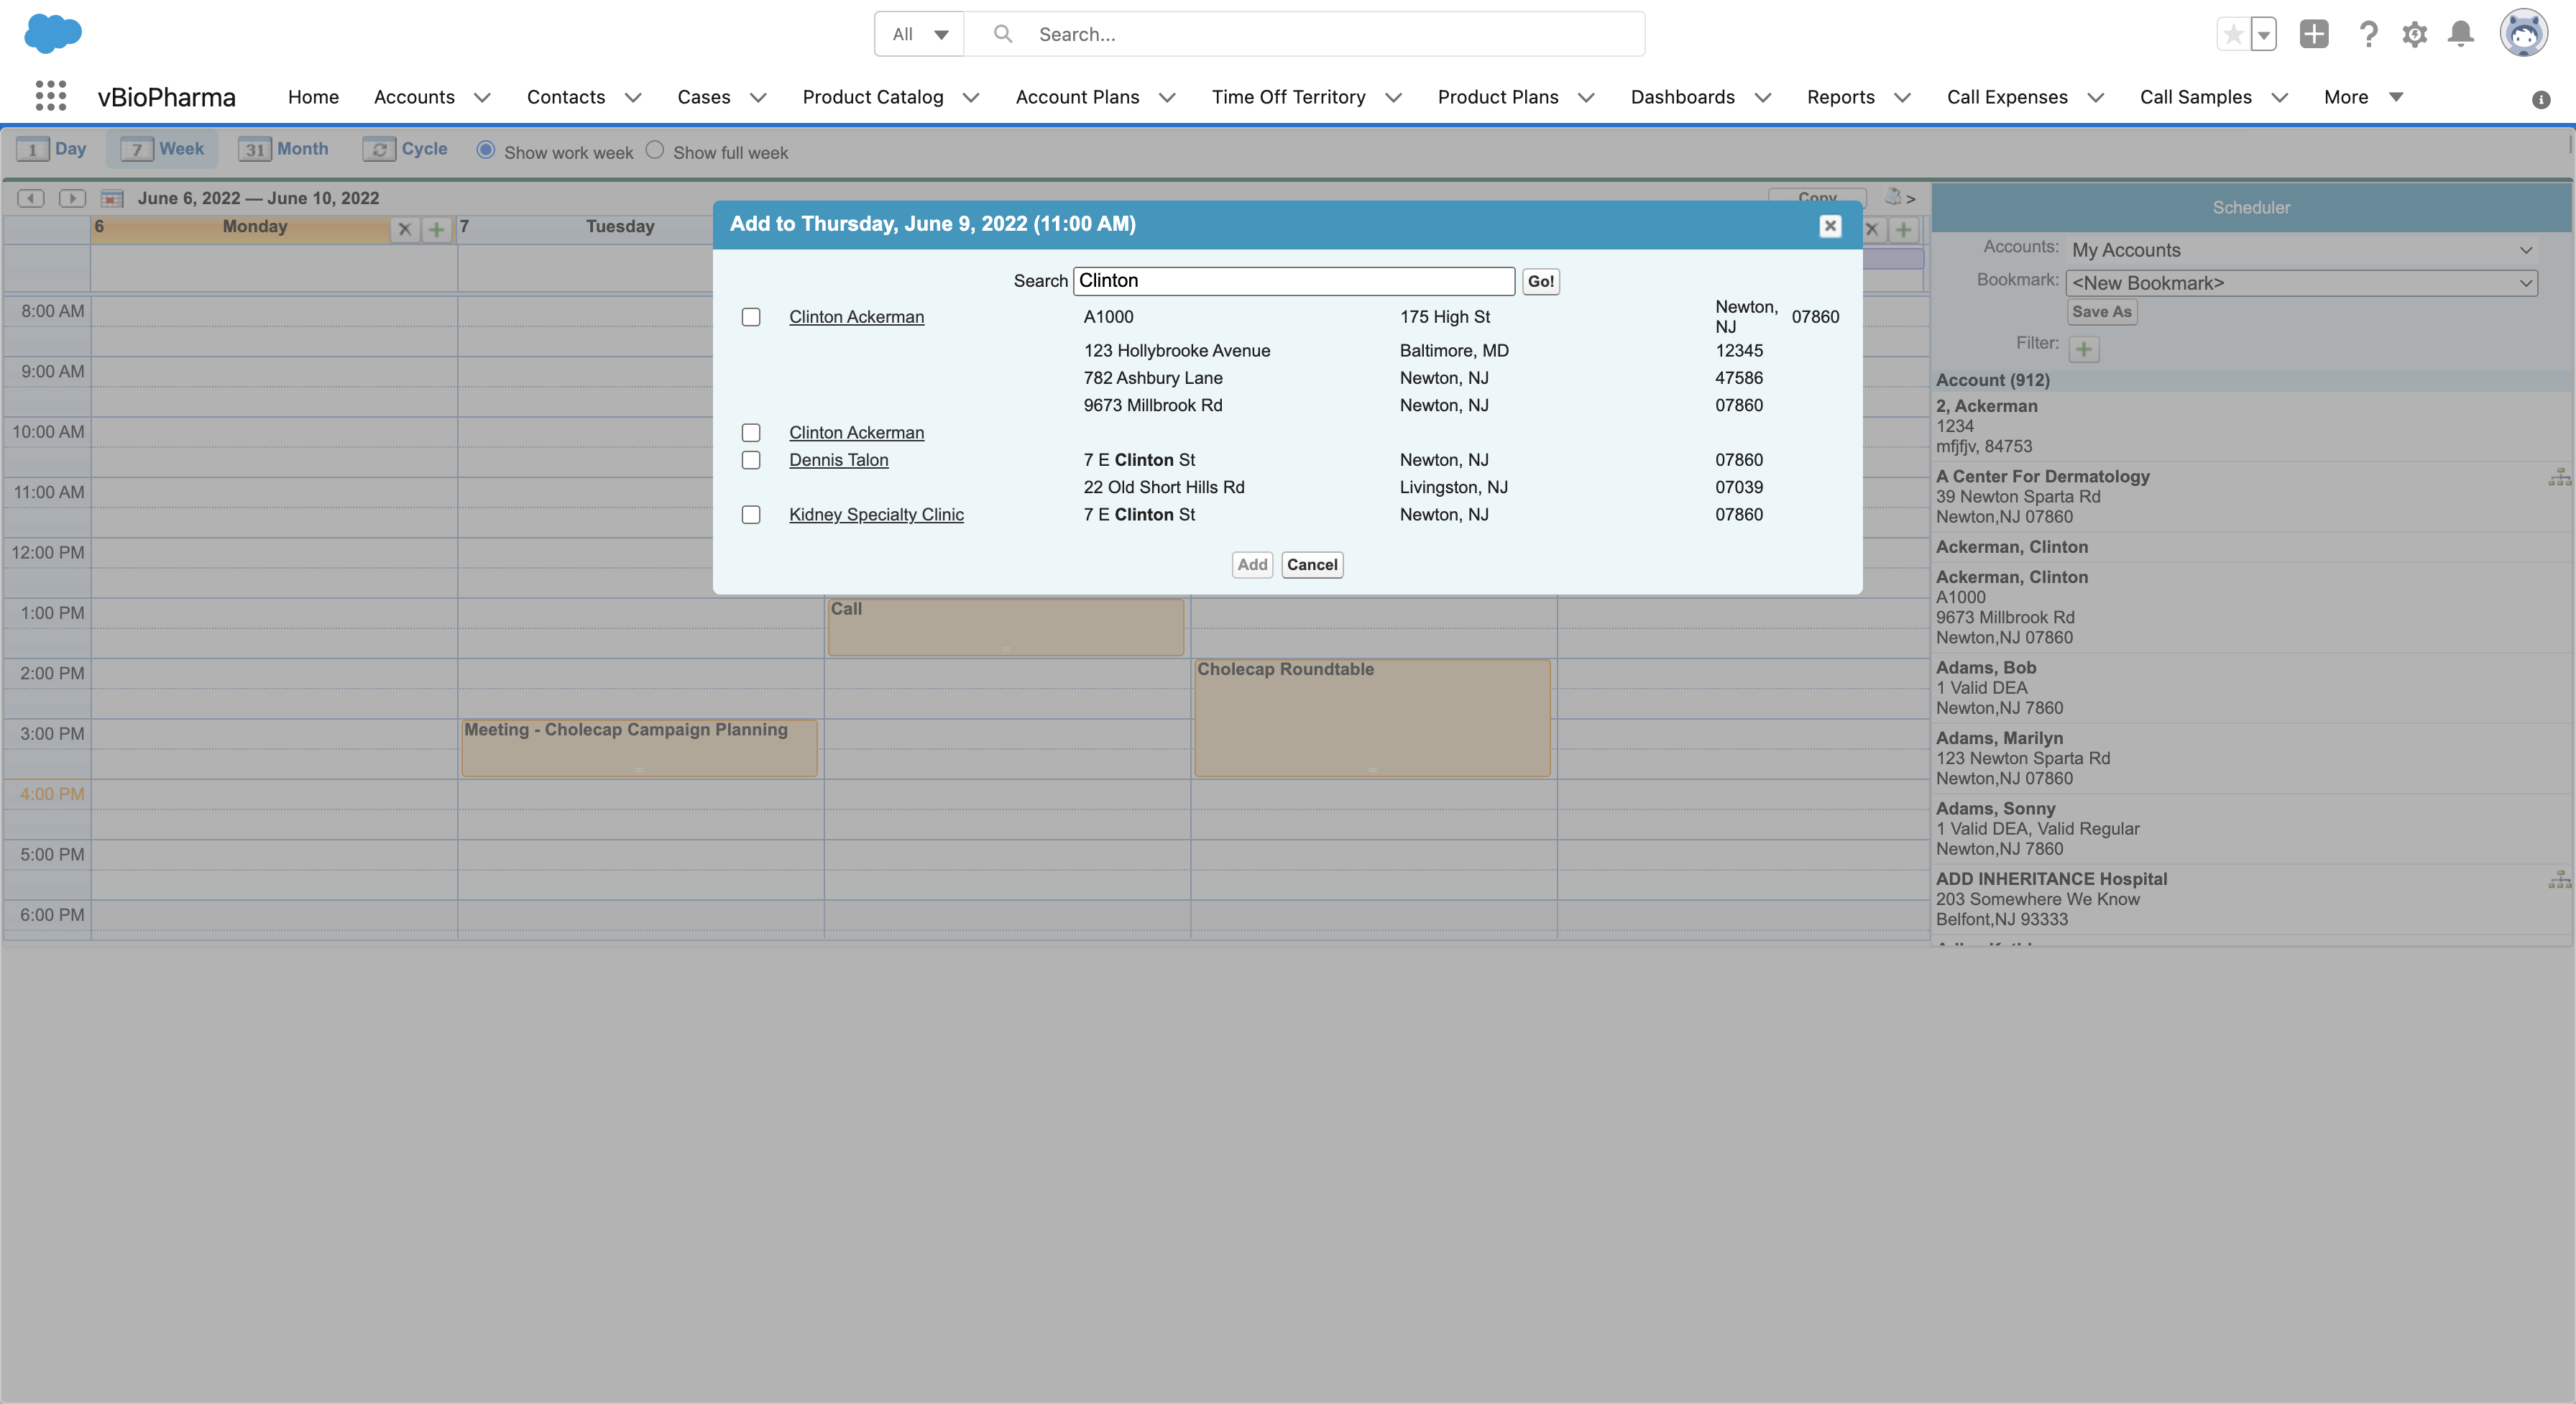This screenshot has width=2576, height=1404.
Task: Check the Dennis Talon checkbox
Action: (751, 460)
